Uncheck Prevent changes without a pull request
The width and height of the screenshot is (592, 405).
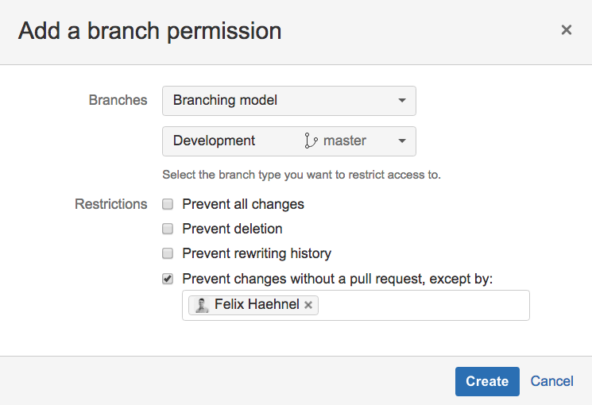tap(168, 279)
